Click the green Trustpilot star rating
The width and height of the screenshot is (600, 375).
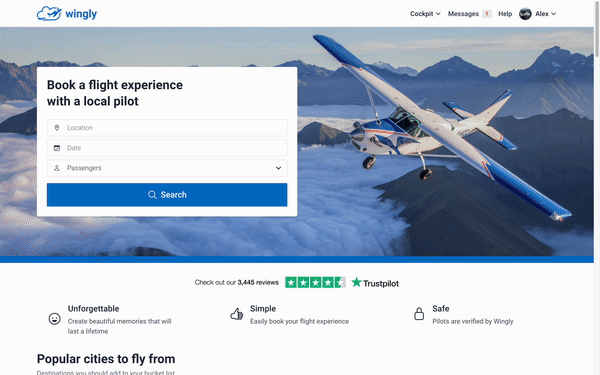(x=315, y=282)
